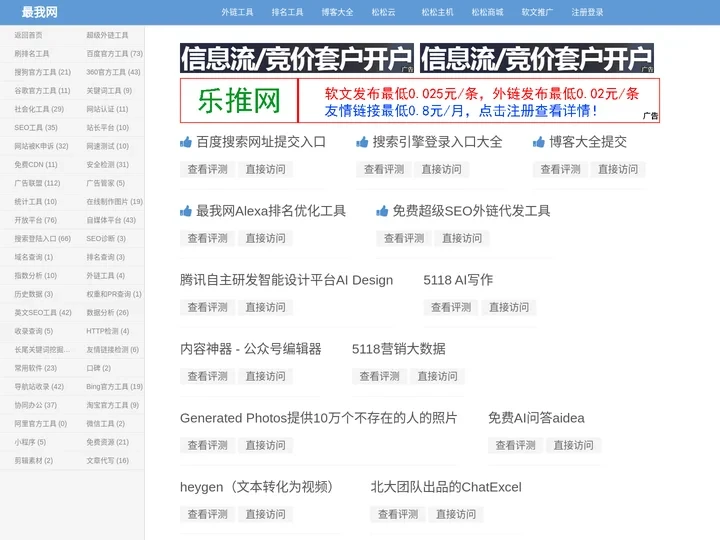Select 刷排名工具 in the sidebar
This screenshot has width=720, height=540.
pos(32,54)
